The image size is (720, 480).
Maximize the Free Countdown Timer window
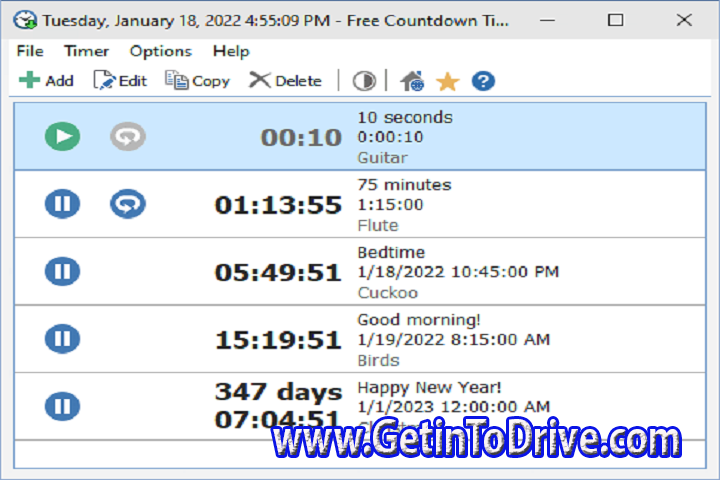pyautogui.click(x=616, y=20)
